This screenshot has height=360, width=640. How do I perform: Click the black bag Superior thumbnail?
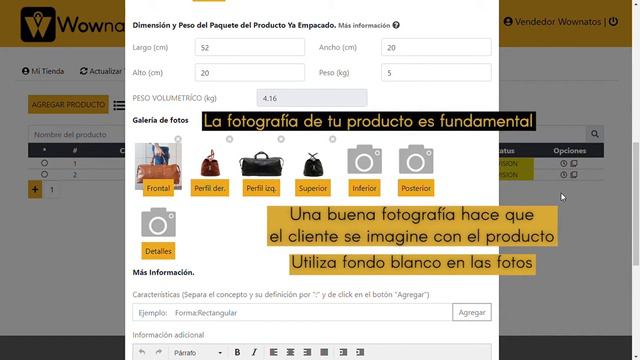[x=313, y=164]
